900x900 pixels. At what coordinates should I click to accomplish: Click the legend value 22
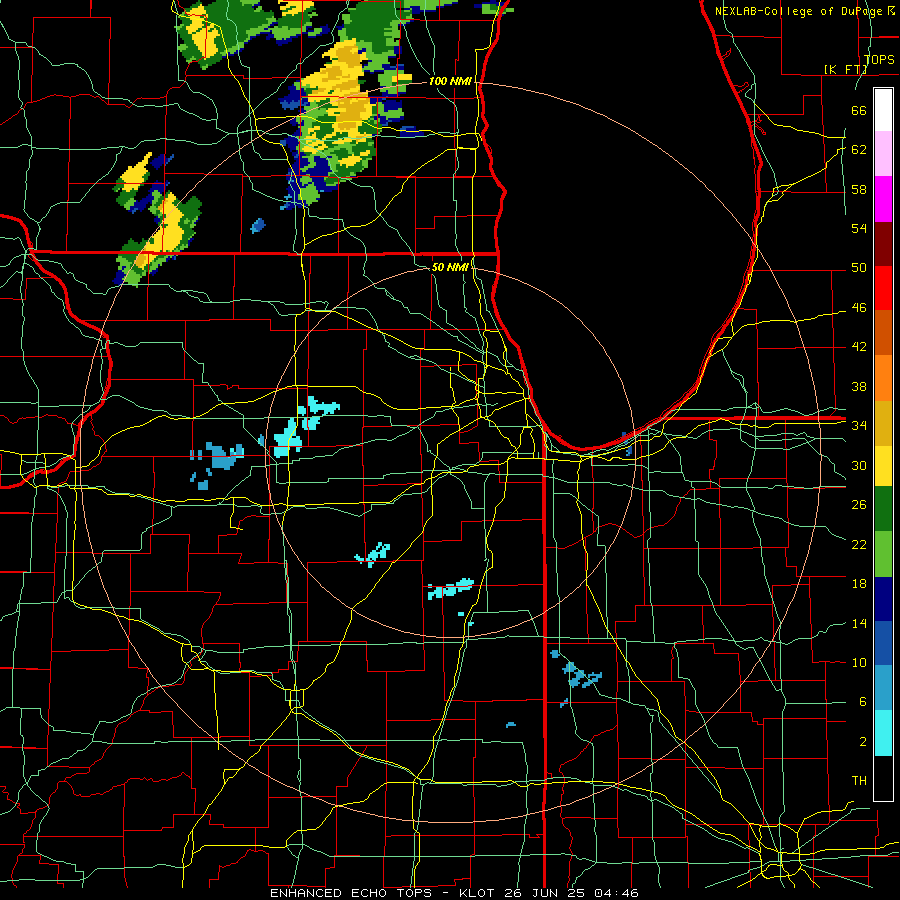tap(859, 544)
